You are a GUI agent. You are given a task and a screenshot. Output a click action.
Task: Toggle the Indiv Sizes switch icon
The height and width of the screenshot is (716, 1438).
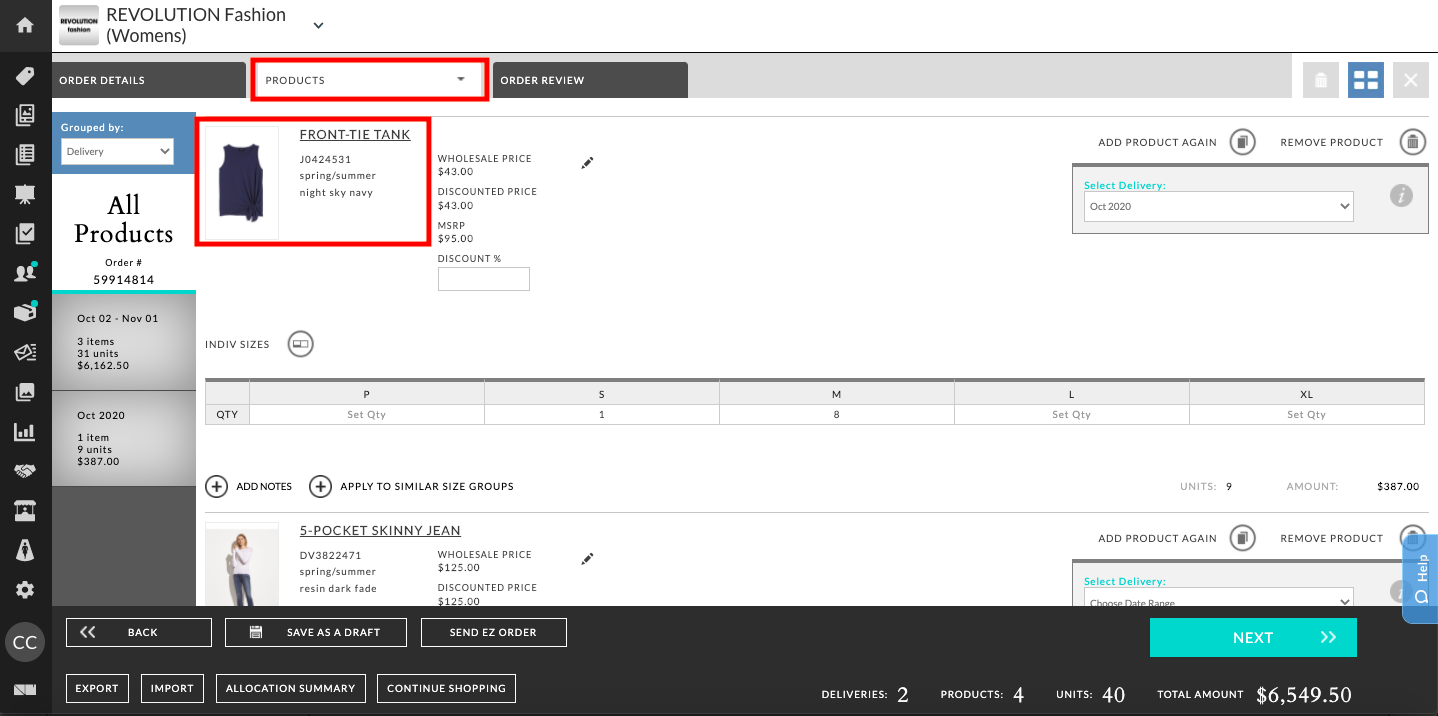tap(300, 344)
